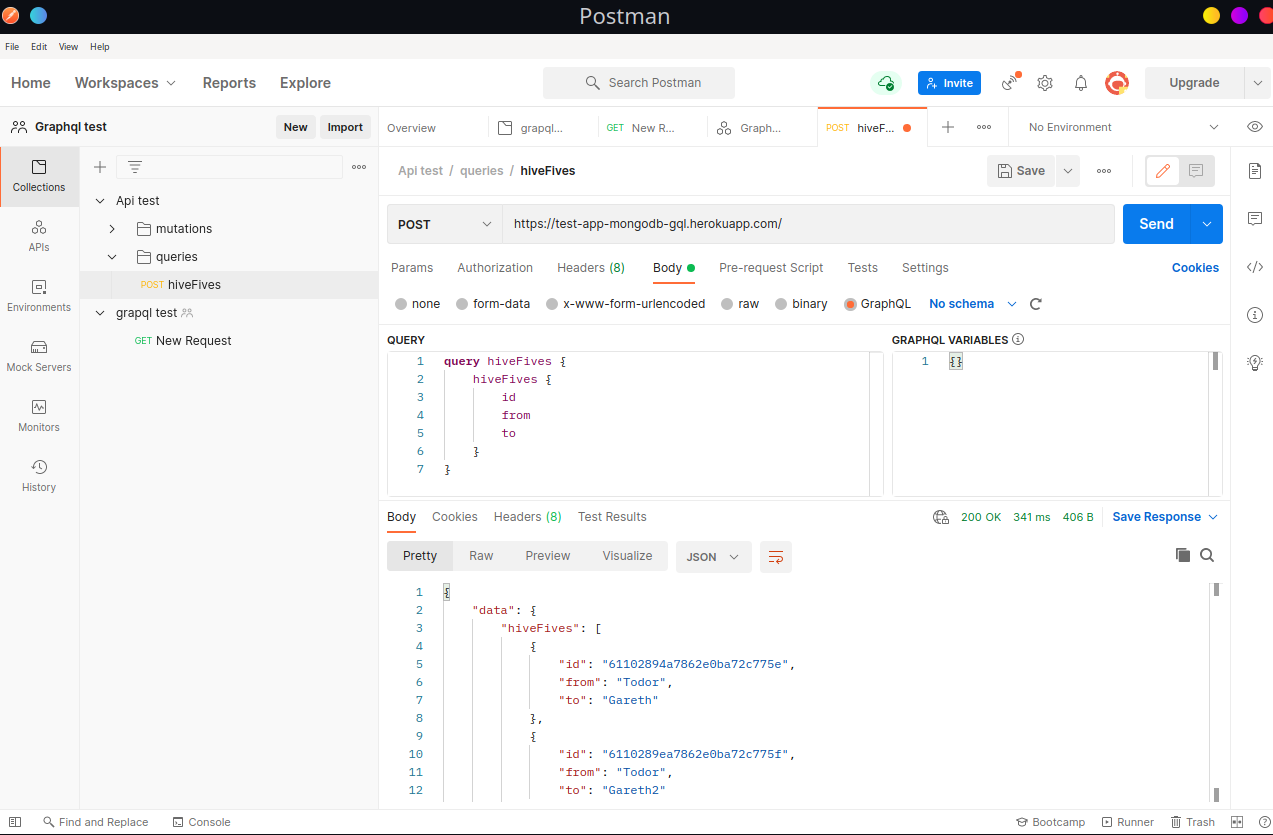Click the New button in sidebar
Viewport: 1273px width, 835px height.
point(296,127)
